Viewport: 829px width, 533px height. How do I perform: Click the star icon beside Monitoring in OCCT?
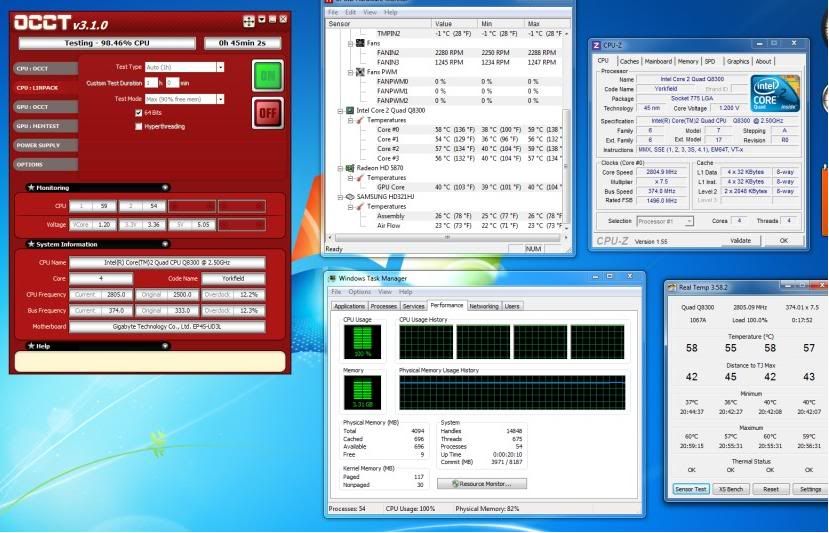click(31, 187)
